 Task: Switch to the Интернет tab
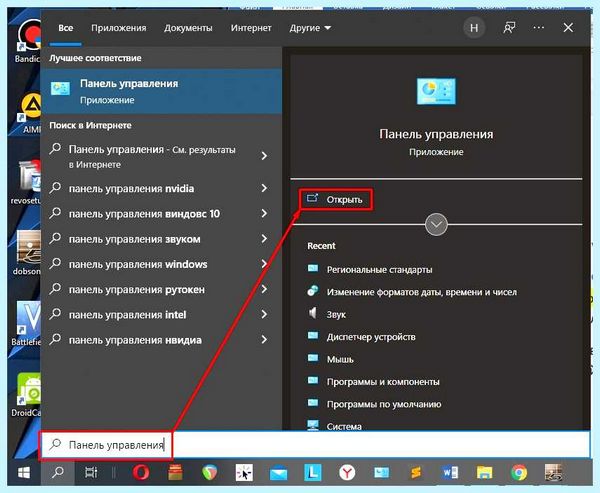pos(251,28)
